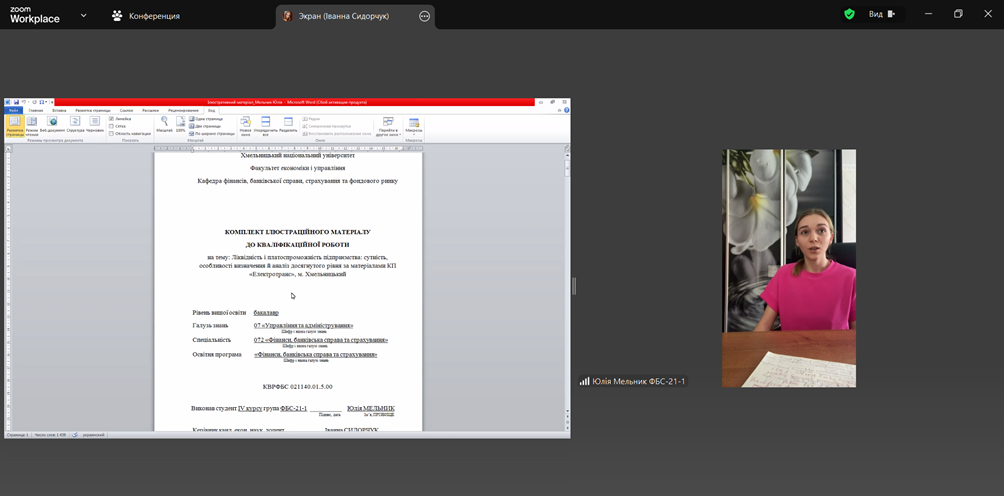
Task: Expand Перейти в другое окно dropdown
Action: coord(387,126)
